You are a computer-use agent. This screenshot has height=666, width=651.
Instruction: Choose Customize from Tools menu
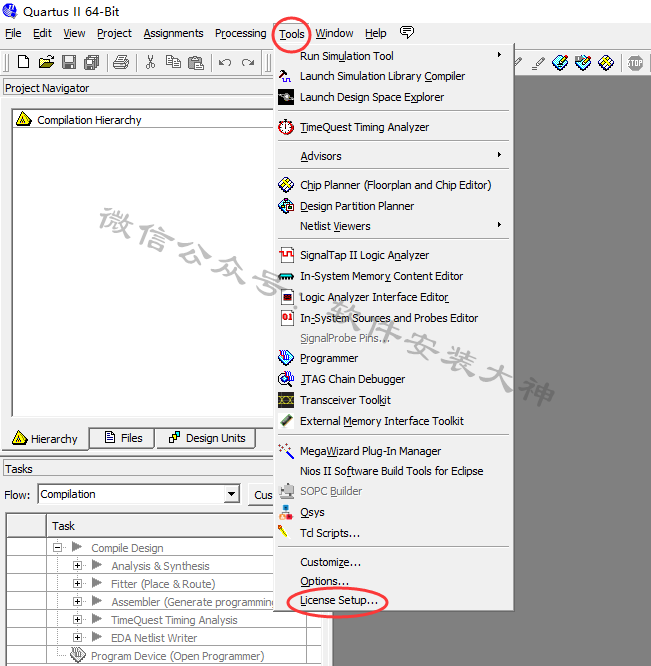click(x=330, y=562)
